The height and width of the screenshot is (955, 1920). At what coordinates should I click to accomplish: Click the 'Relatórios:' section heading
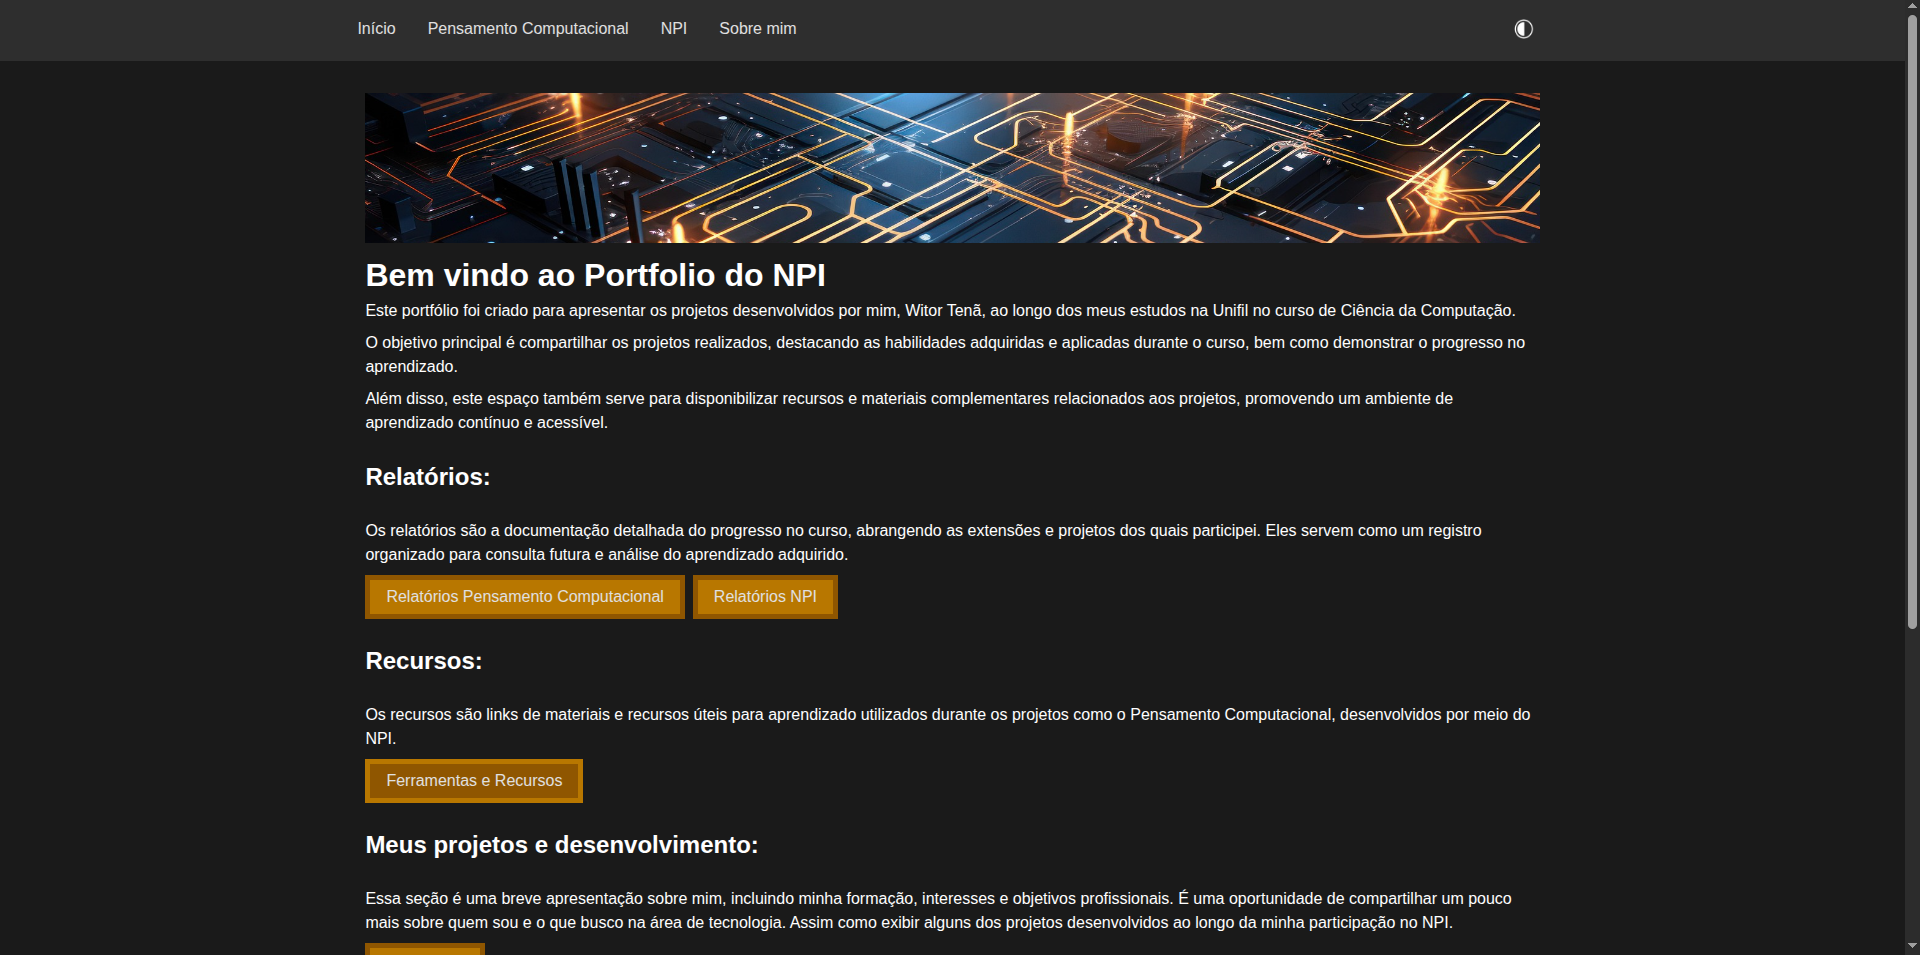(x=427, y=477)
